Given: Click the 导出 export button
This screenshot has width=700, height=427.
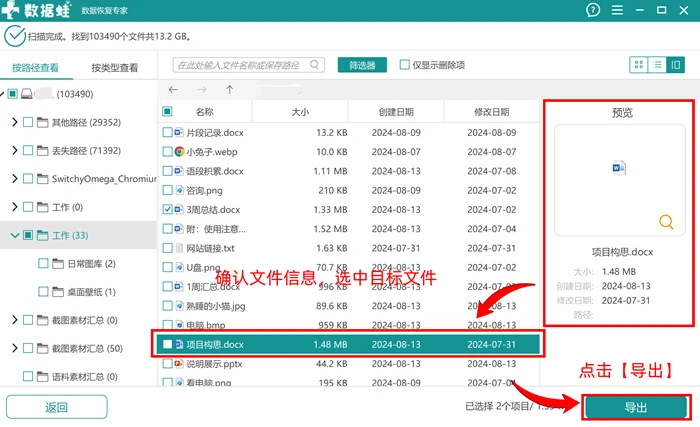Looking at the screenshot, I should pos(636,407).
